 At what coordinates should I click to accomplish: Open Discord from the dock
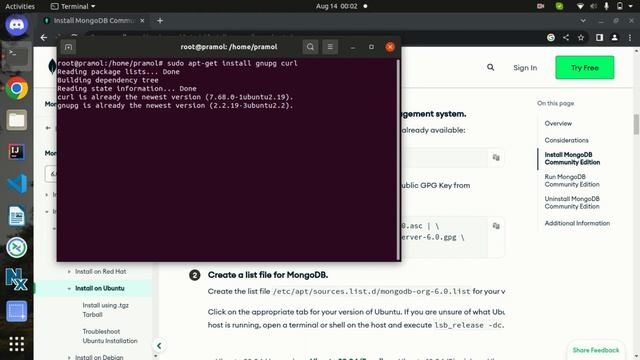tap(16, 25)
